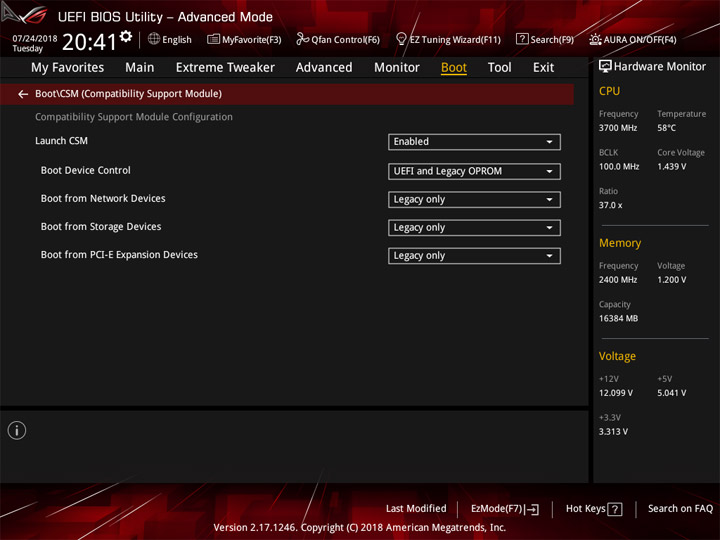720x540 pixels.
Task: Click the info icon in help panel
Action: pyautogui.click(x=17, y=430)
